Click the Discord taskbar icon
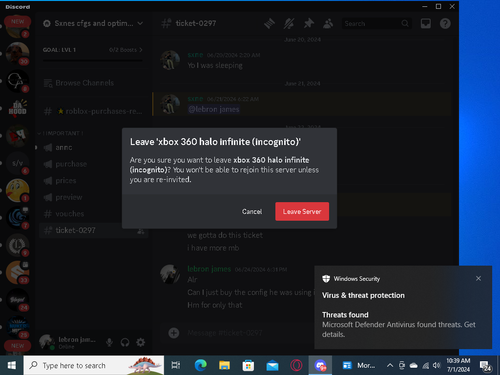Screen dimensions: 500x375 pyautogui.click(x=320, y=366)
